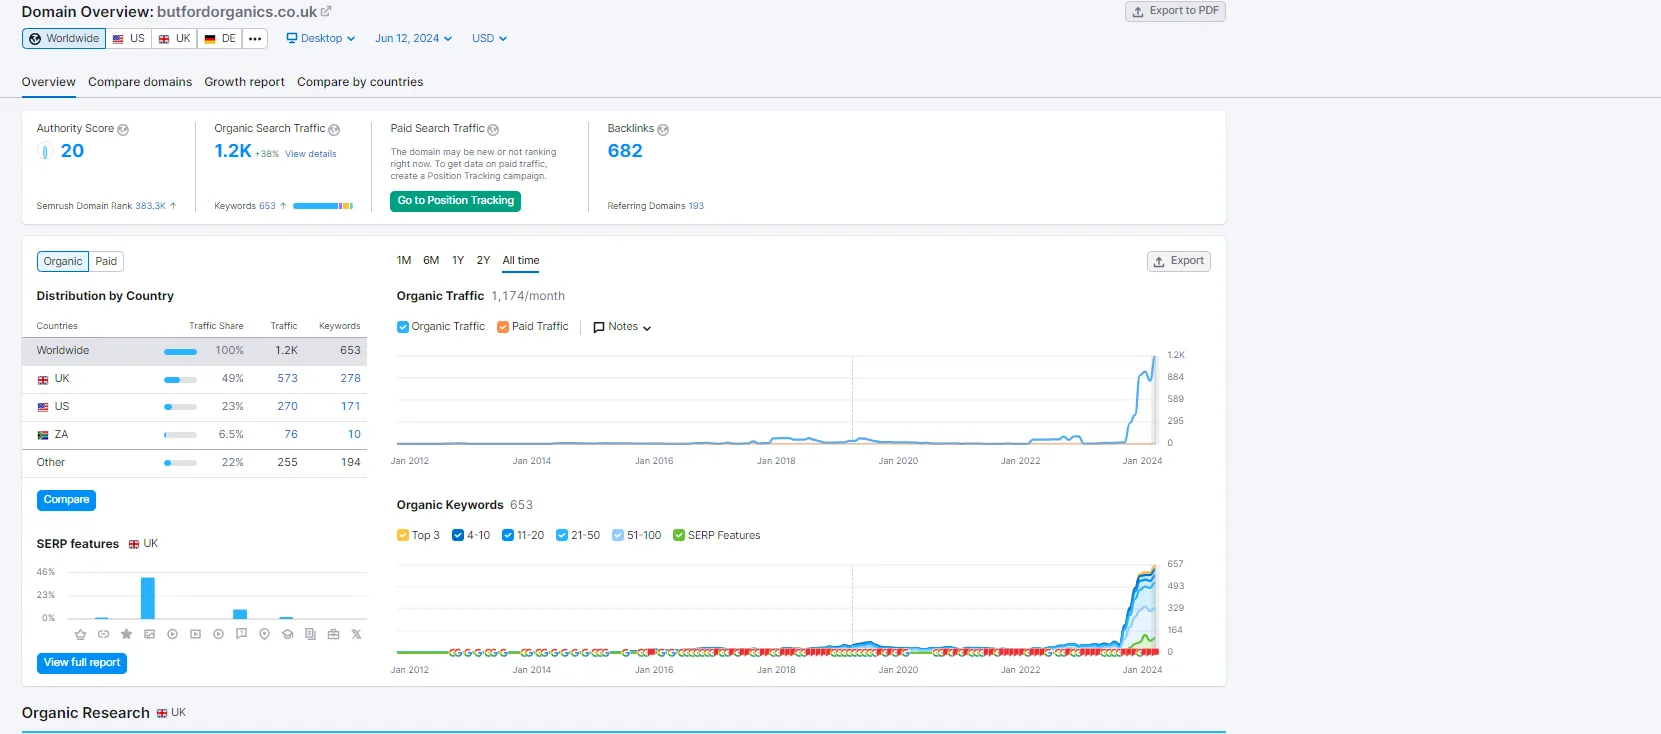Click the image pack SERP icon
1661x734 pixels.
149,634
